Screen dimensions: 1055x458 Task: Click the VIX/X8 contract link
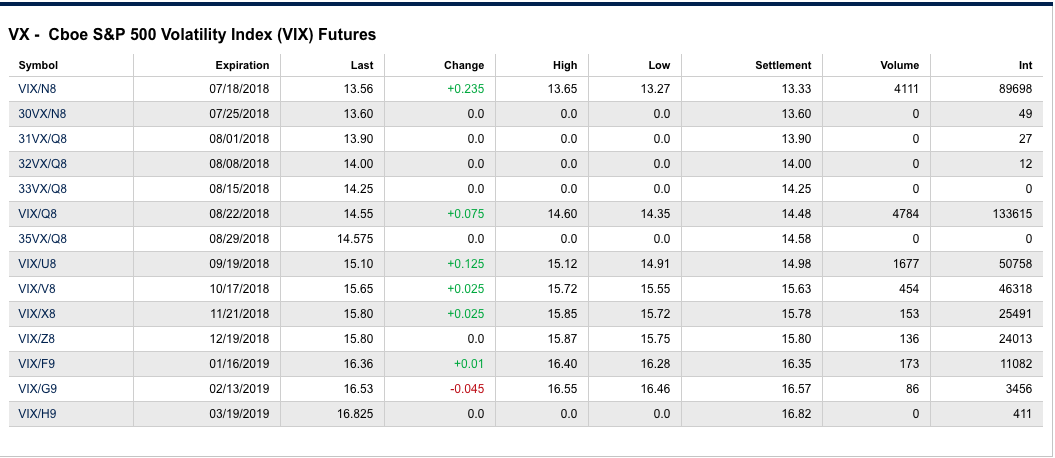pyautogui.click(x=38, y=314)
